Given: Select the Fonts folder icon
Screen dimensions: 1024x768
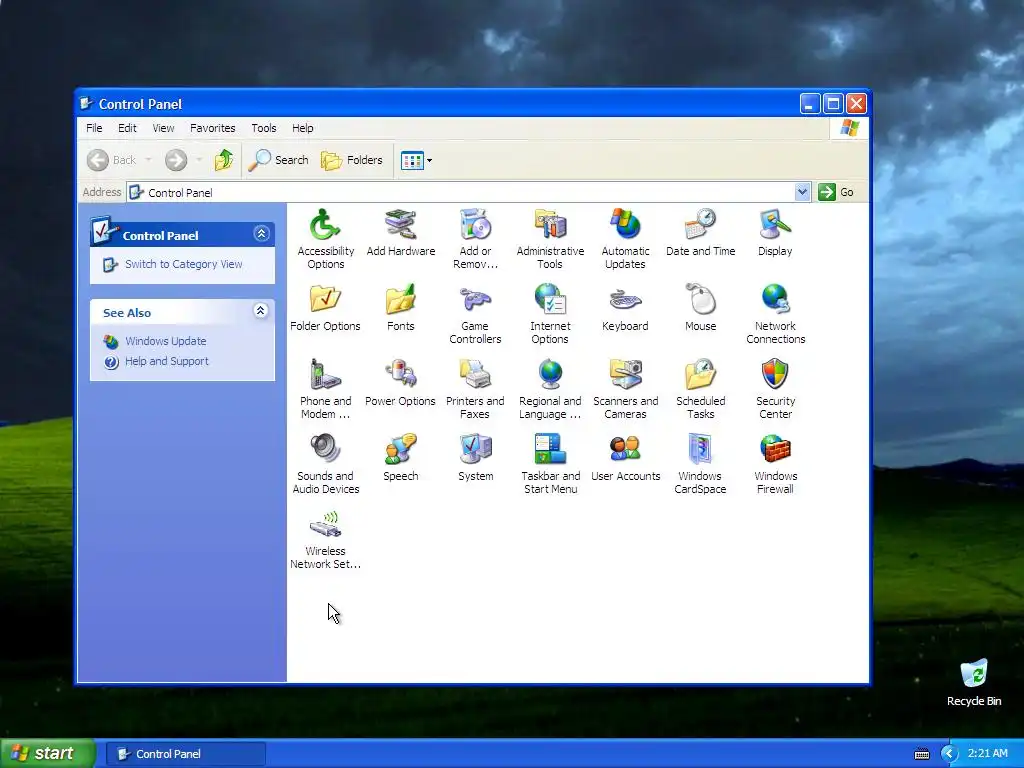Looking at the screenshot, I should click(x=400, y=308).
